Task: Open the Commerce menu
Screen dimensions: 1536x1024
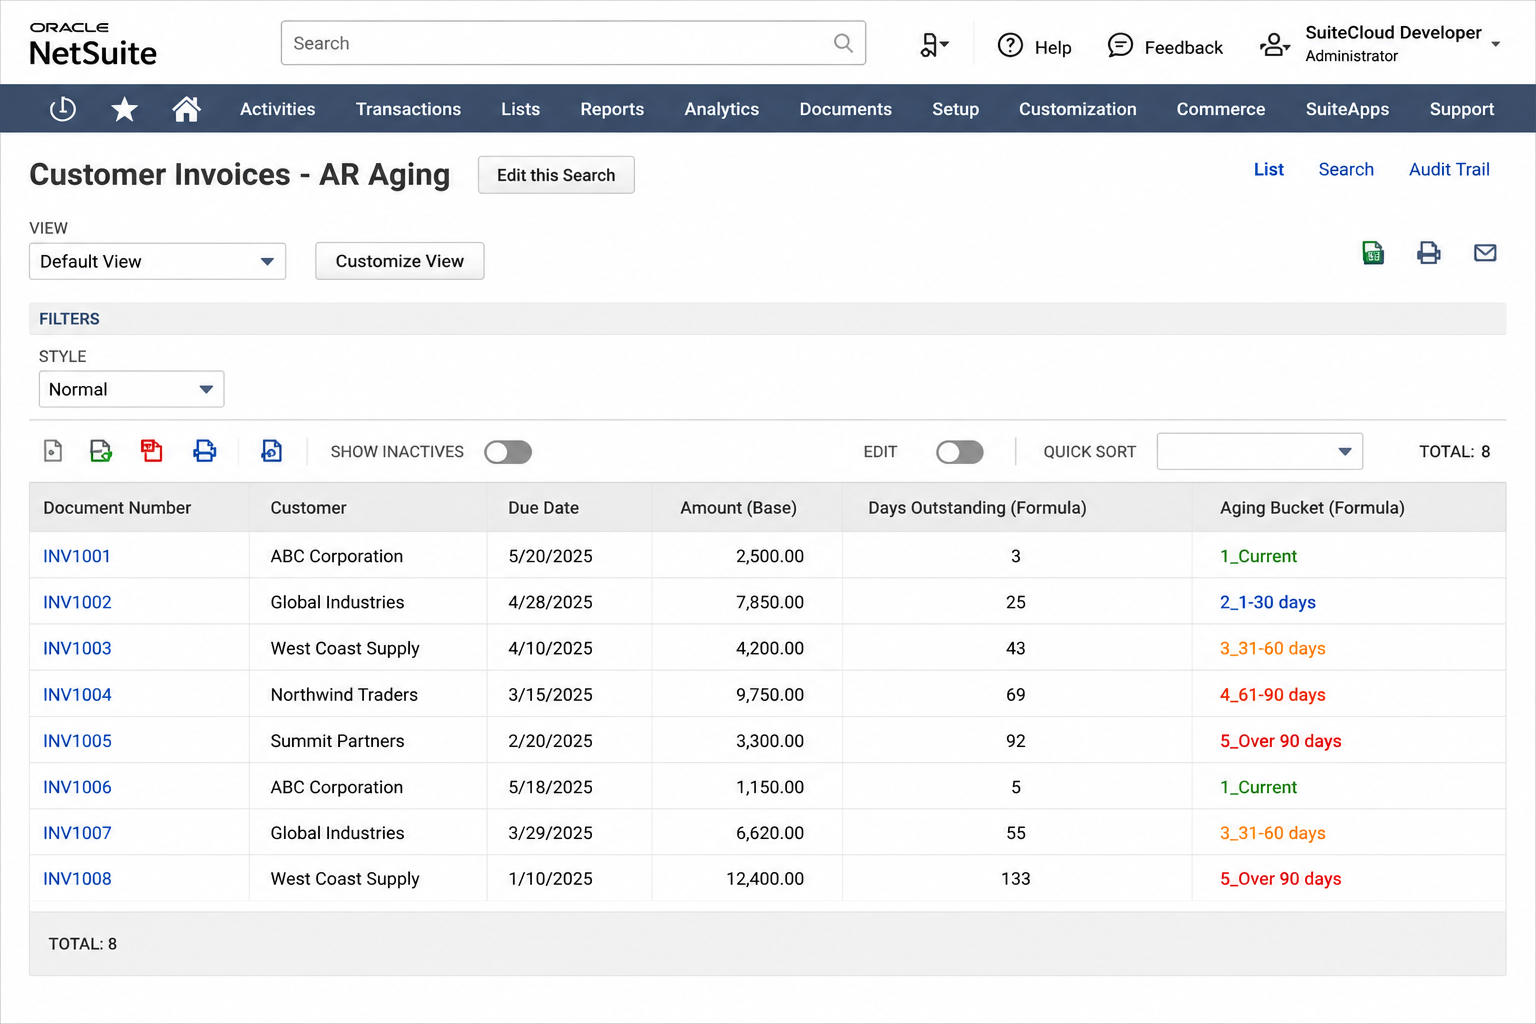Action: pos(1221,109)
